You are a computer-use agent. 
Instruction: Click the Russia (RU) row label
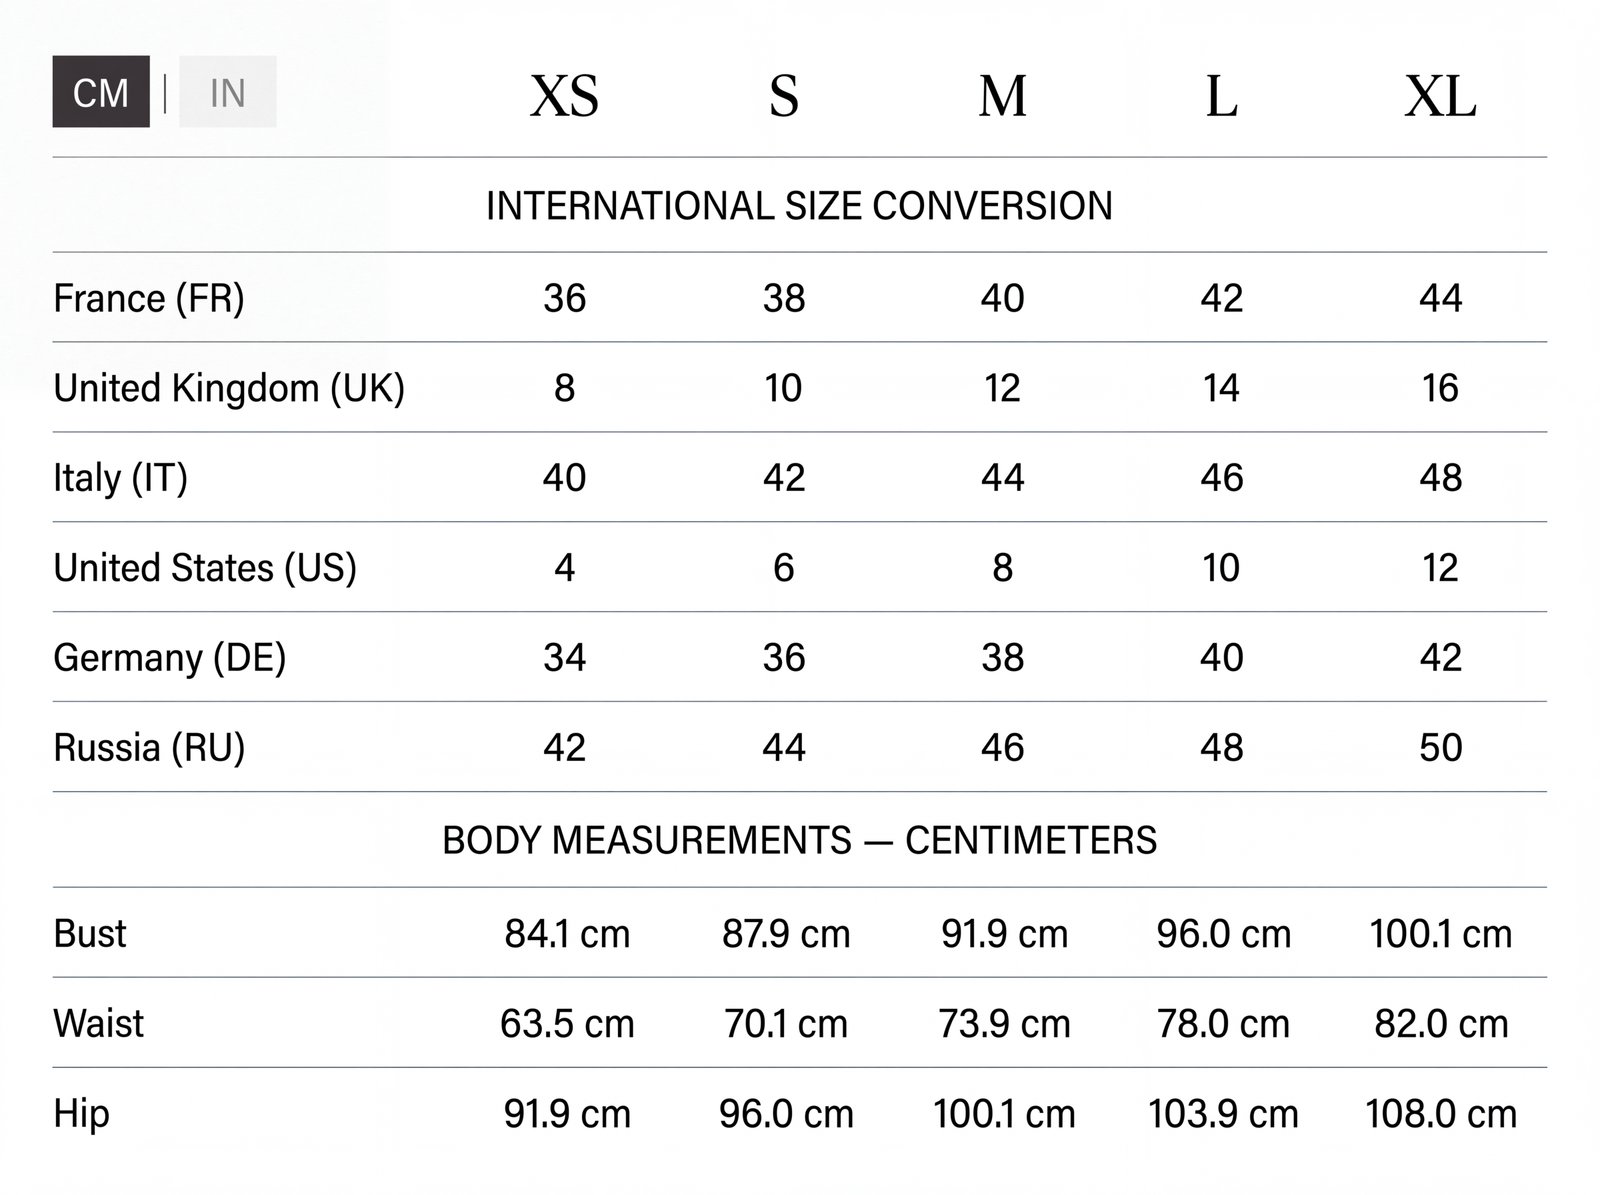[149, 748]
